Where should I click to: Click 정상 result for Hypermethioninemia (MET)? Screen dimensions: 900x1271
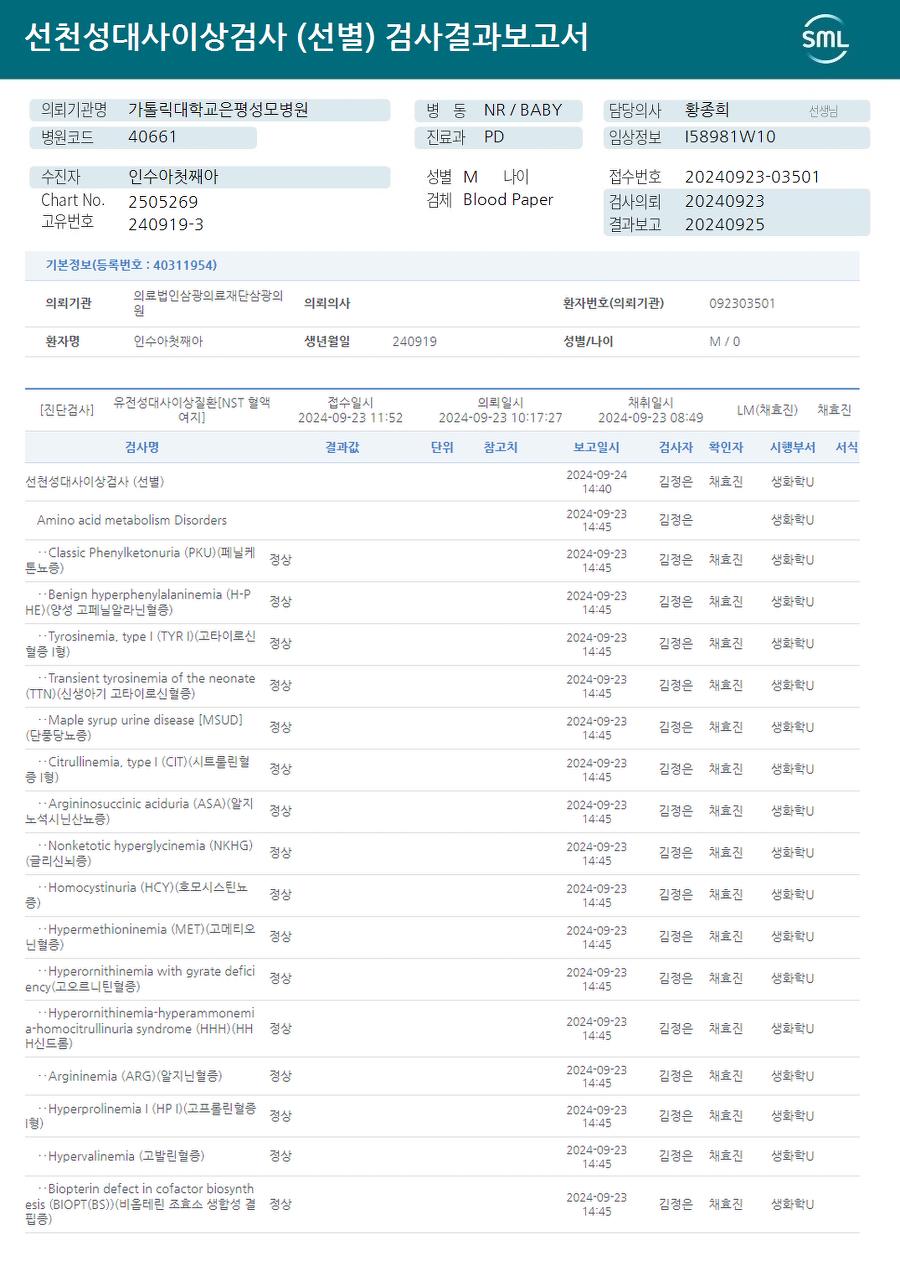coord(280,937)
